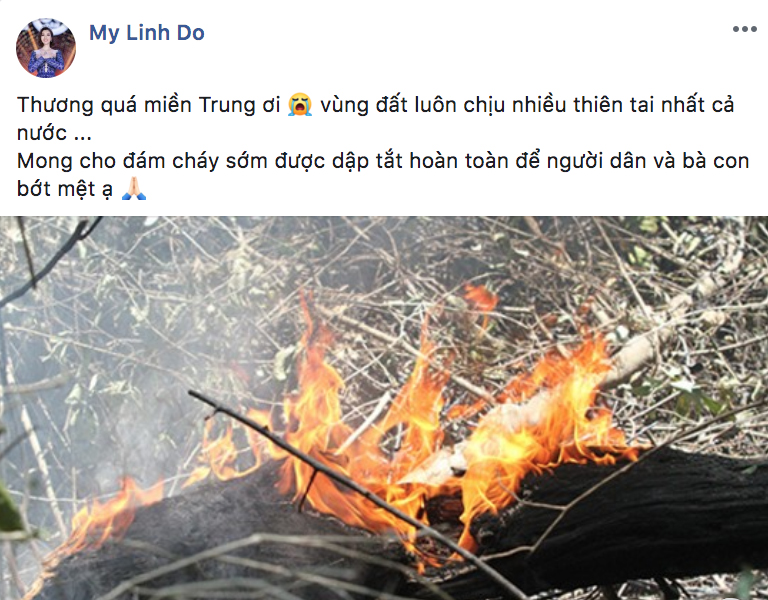Click the phrase 'thiên tai nhất cả'
This screenshot has width=768, height=600.
(654, 105)
